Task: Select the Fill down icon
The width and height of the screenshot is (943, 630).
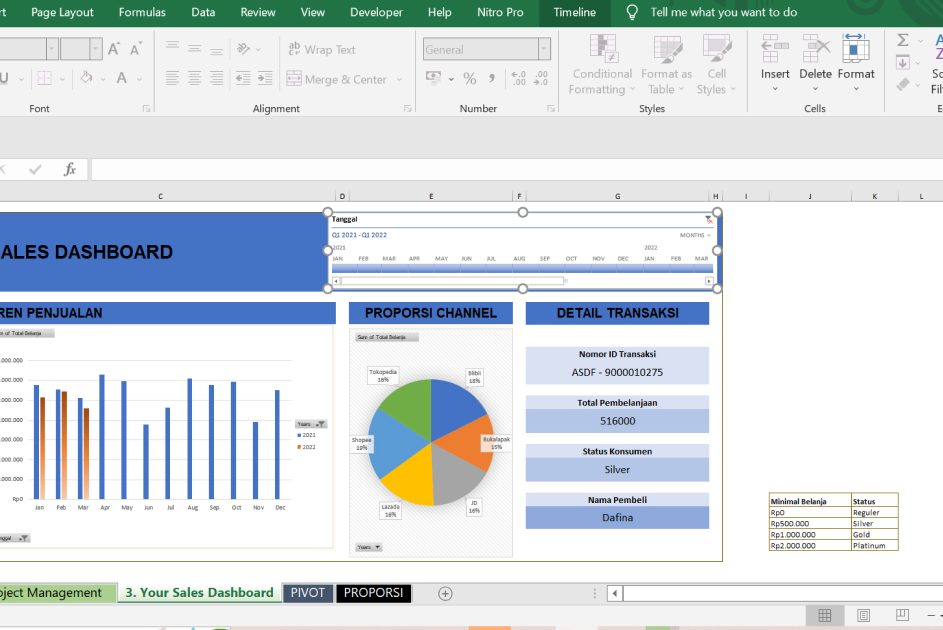Action: click(903, 62)
